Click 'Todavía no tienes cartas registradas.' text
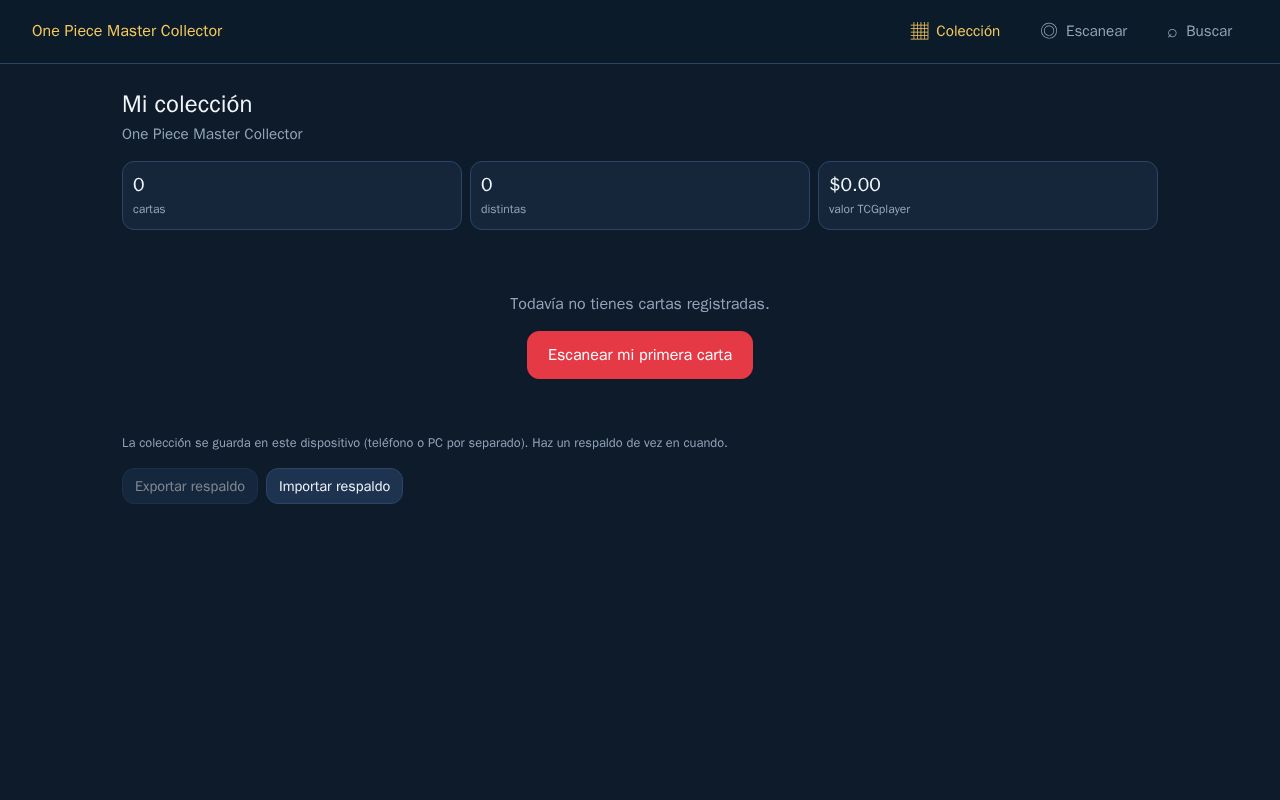 [x=640, y=304]
